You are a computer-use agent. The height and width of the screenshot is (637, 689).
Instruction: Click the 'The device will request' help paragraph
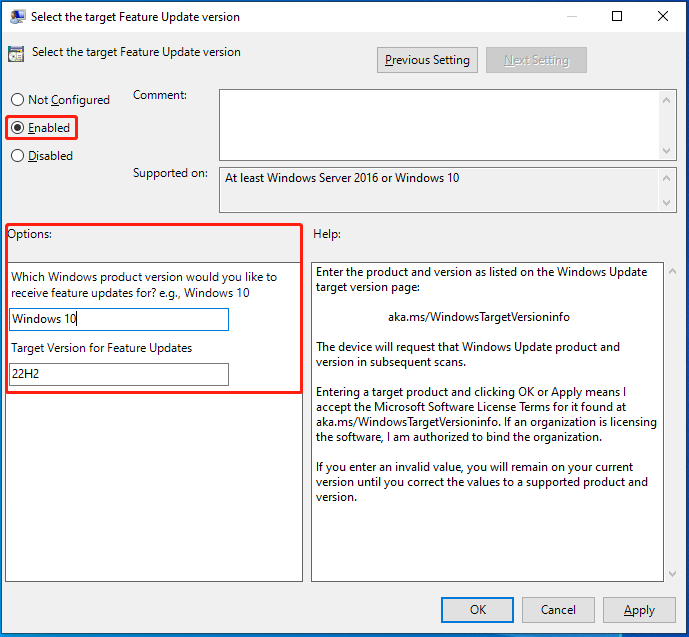[468, 355]
